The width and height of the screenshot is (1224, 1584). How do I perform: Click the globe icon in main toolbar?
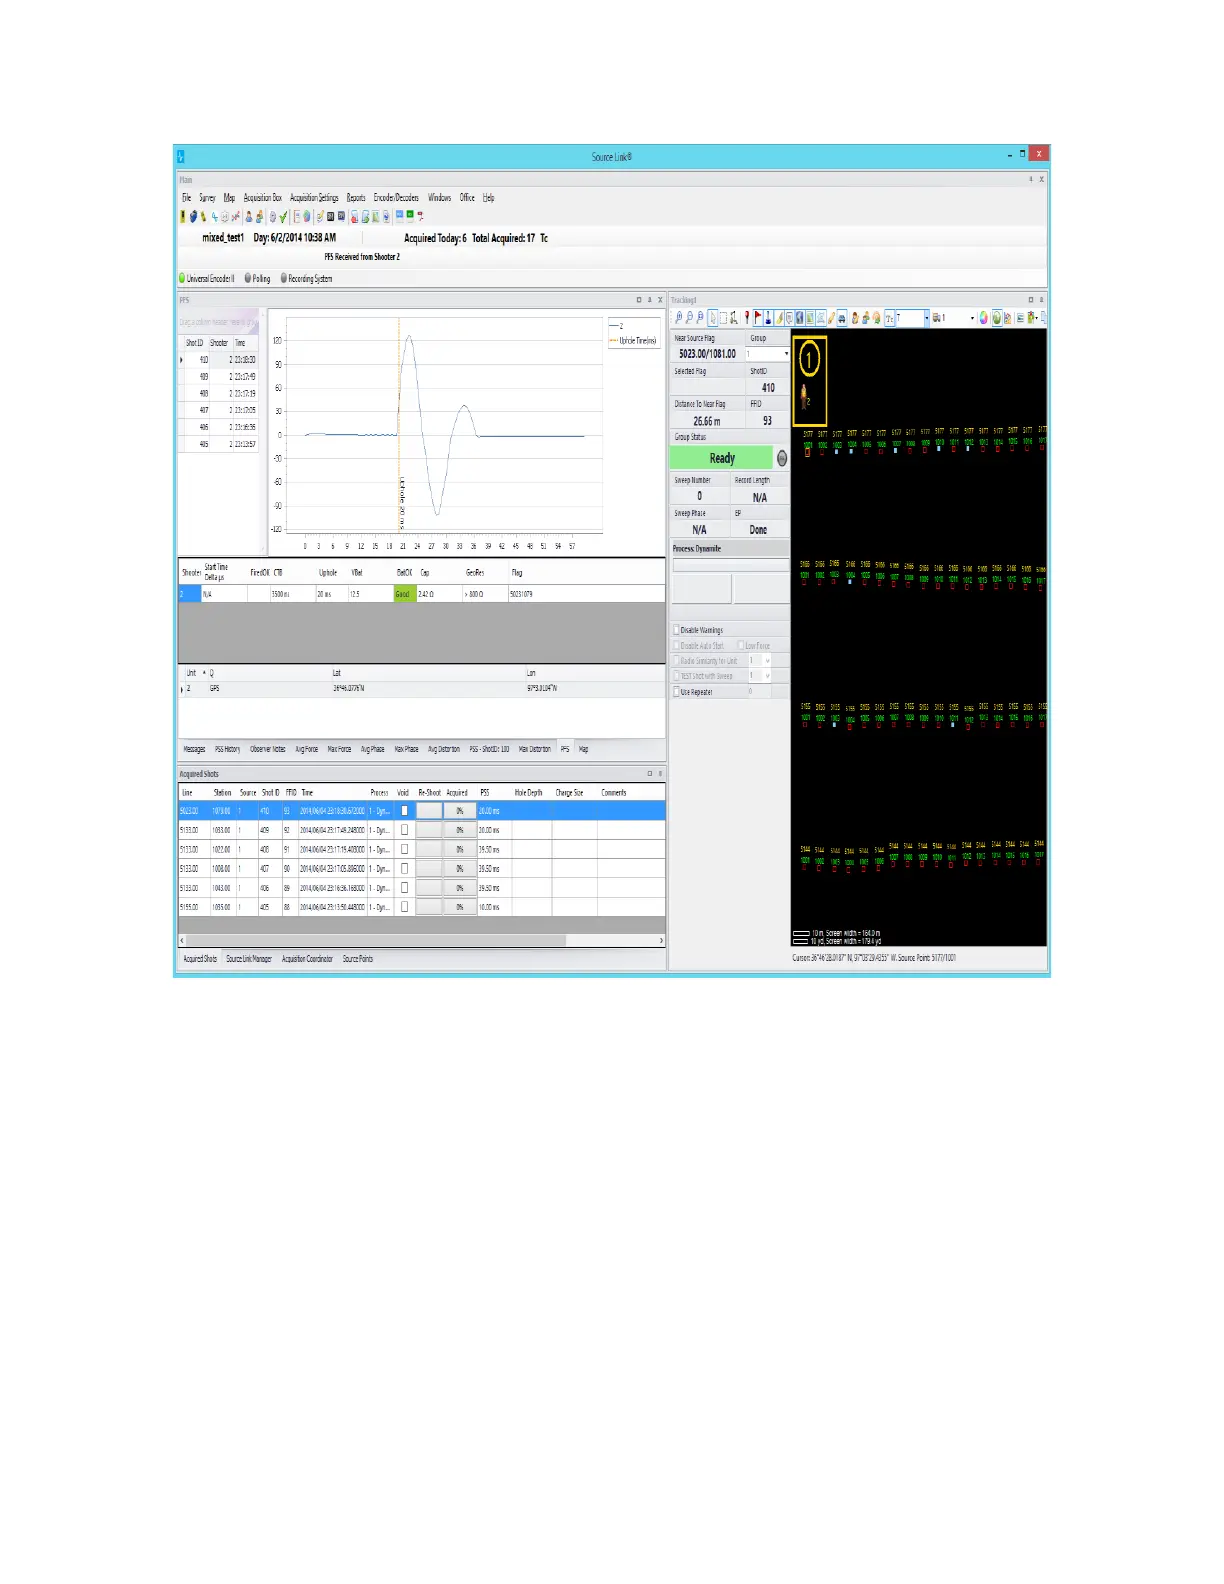(307, 216)
